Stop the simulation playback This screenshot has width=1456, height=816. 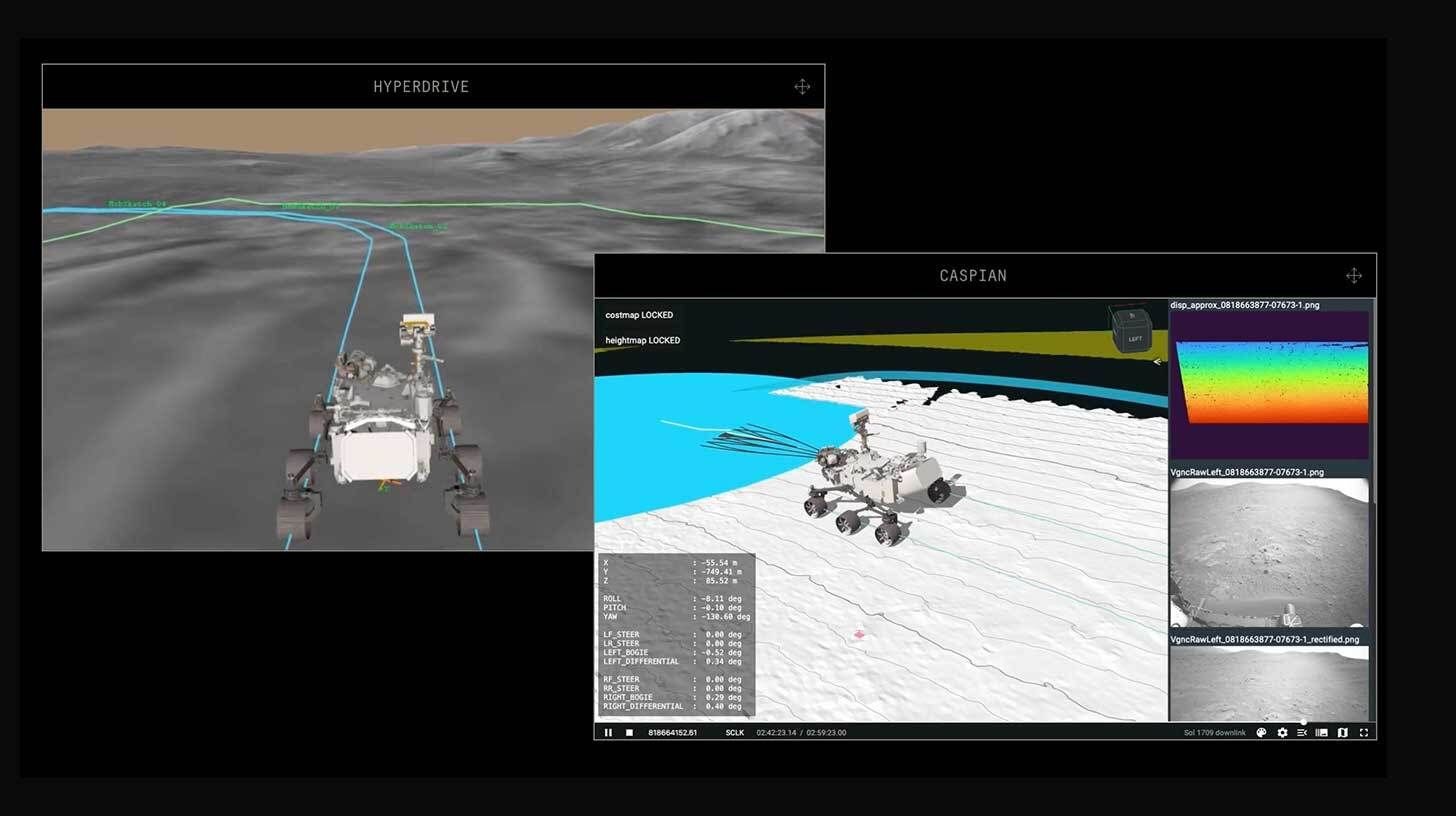point(630,732)
